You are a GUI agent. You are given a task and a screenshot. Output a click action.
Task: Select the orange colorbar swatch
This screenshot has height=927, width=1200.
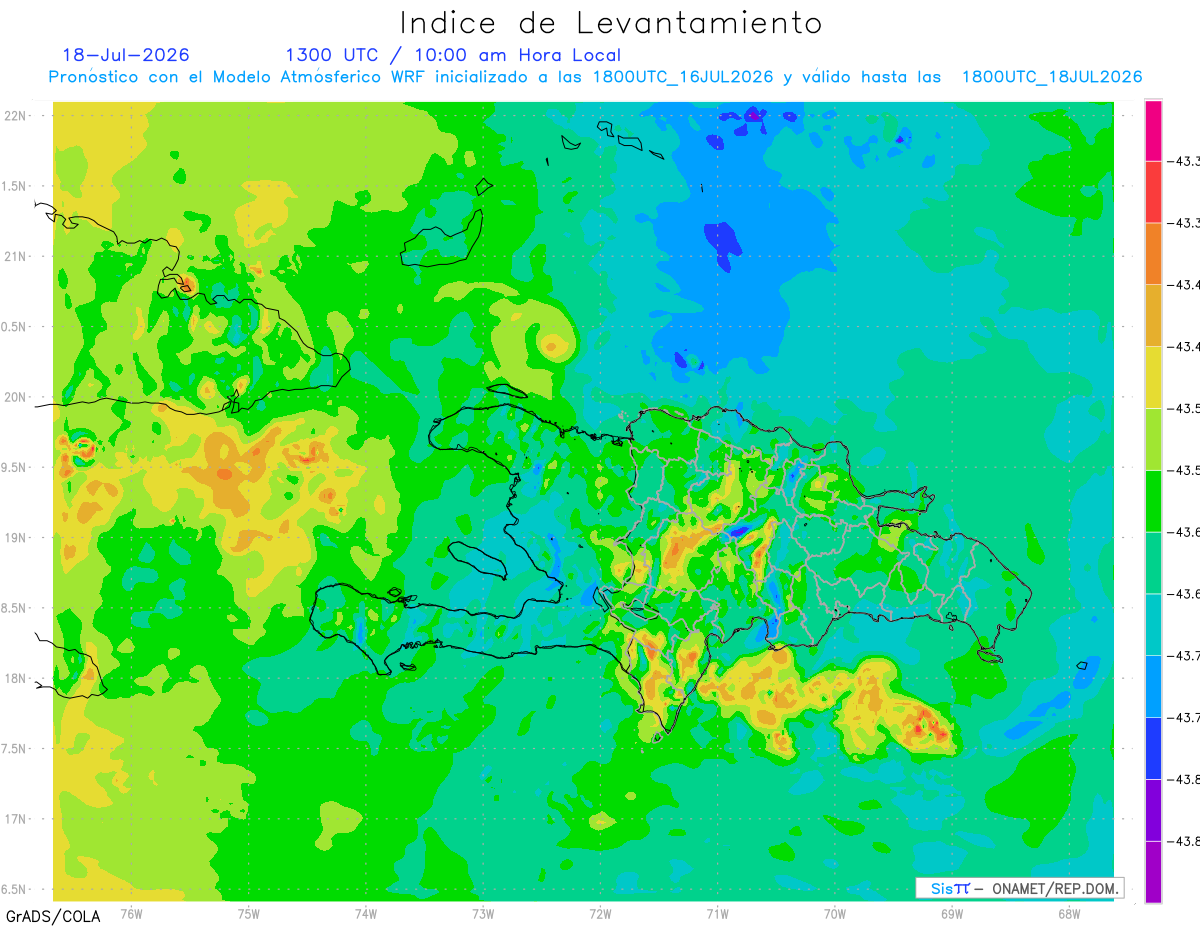point(1153,254)
